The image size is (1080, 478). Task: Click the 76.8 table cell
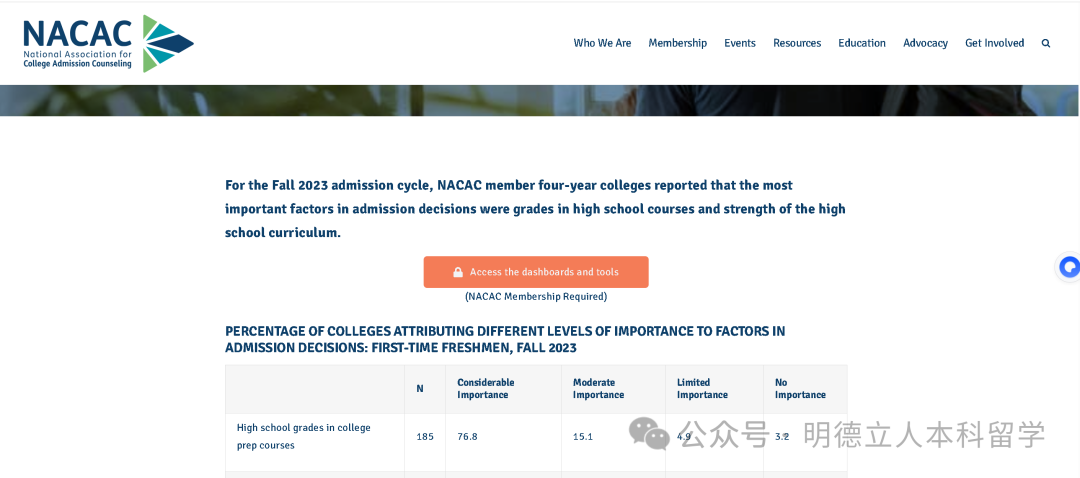(467, 437)
